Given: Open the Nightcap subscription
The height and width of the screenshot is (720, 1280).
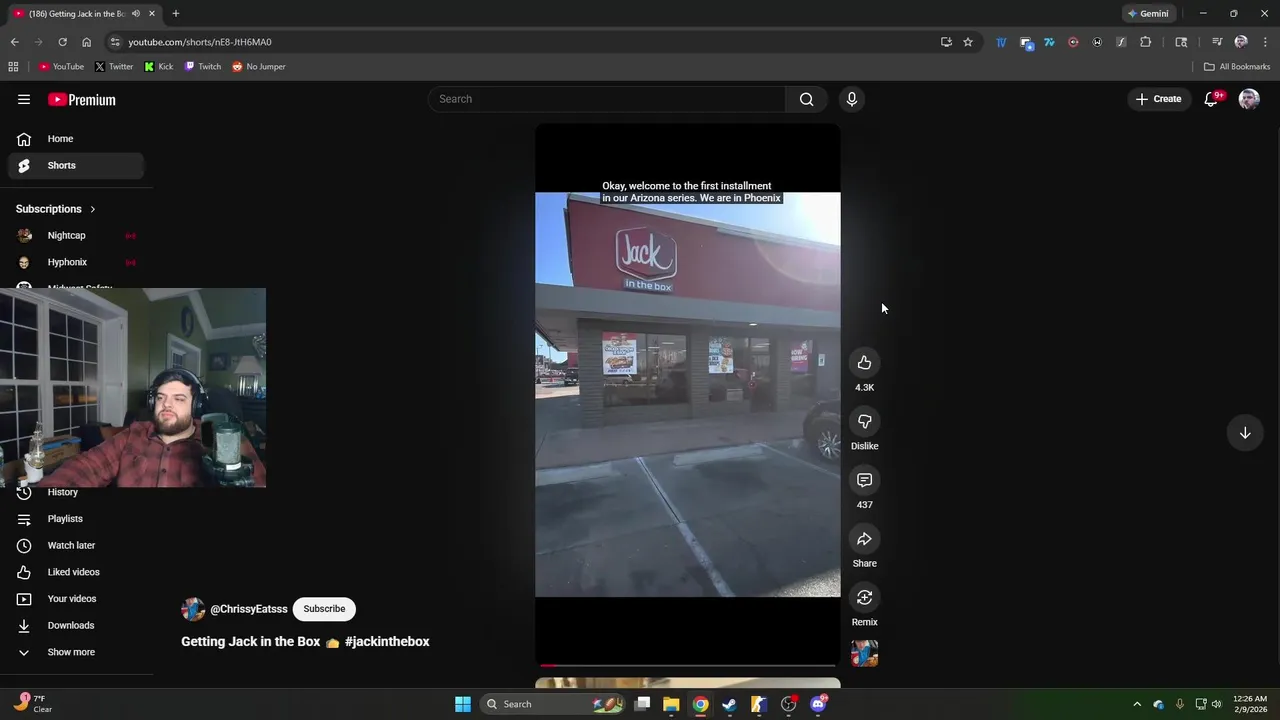Looking at the screenshot, I should pyautogui.click(x=75, y=235).
